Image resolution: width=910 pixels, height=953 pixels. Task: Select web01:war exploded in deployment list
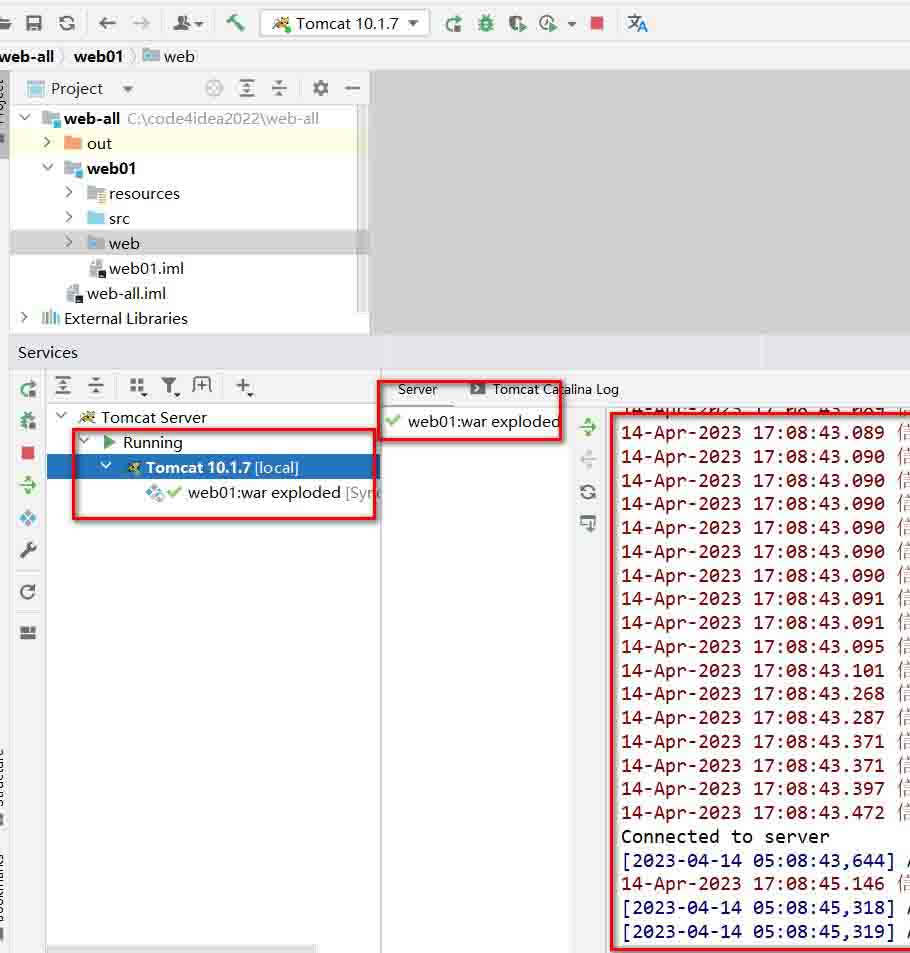pos(473,421)
